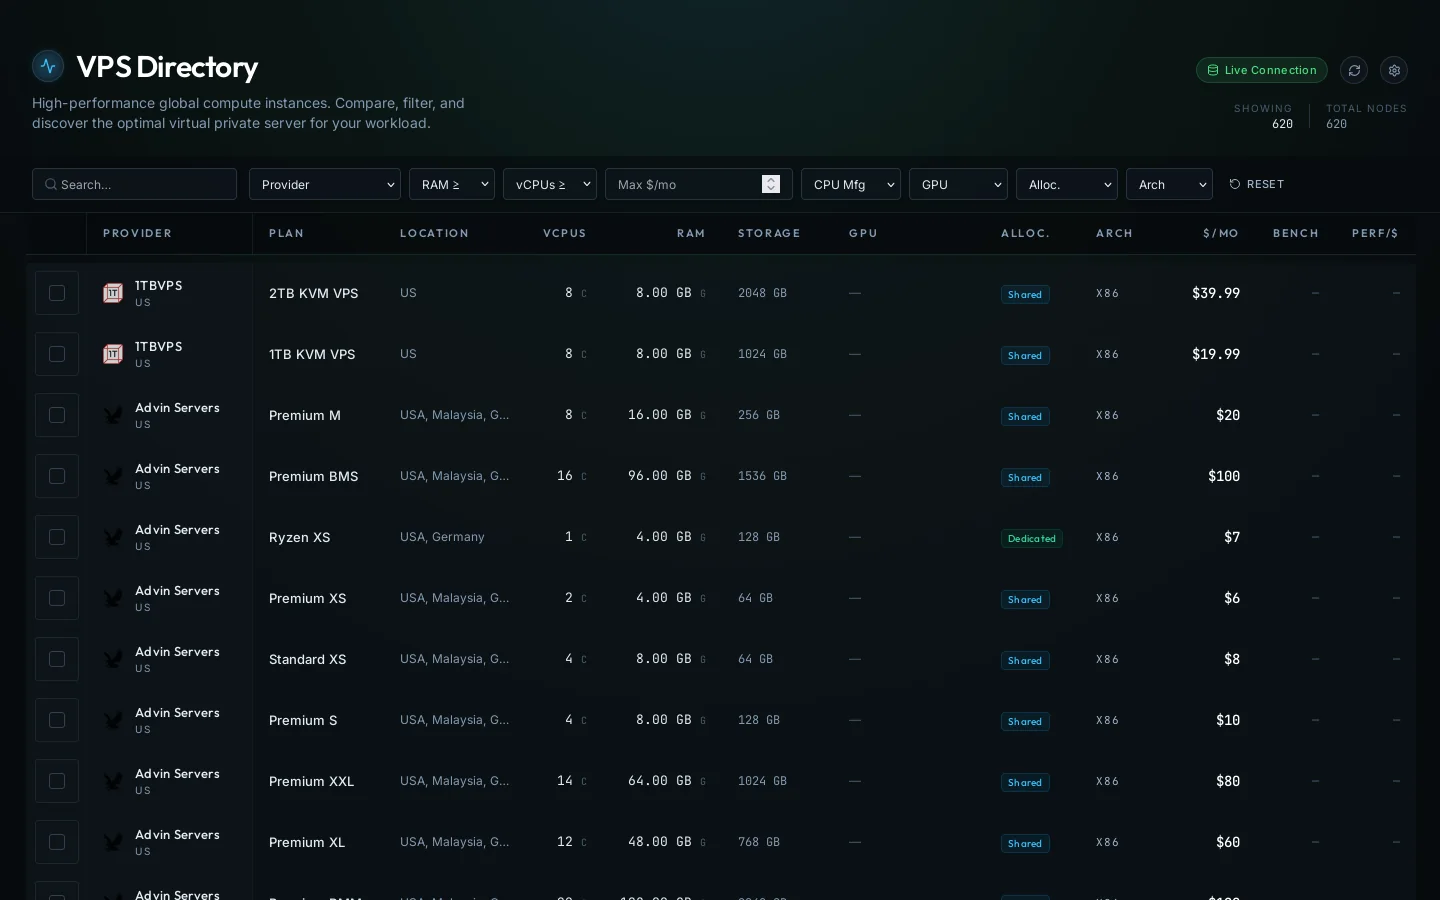
Task: Click Advin Servers logo in Premium M row
Action: [113, 415]
